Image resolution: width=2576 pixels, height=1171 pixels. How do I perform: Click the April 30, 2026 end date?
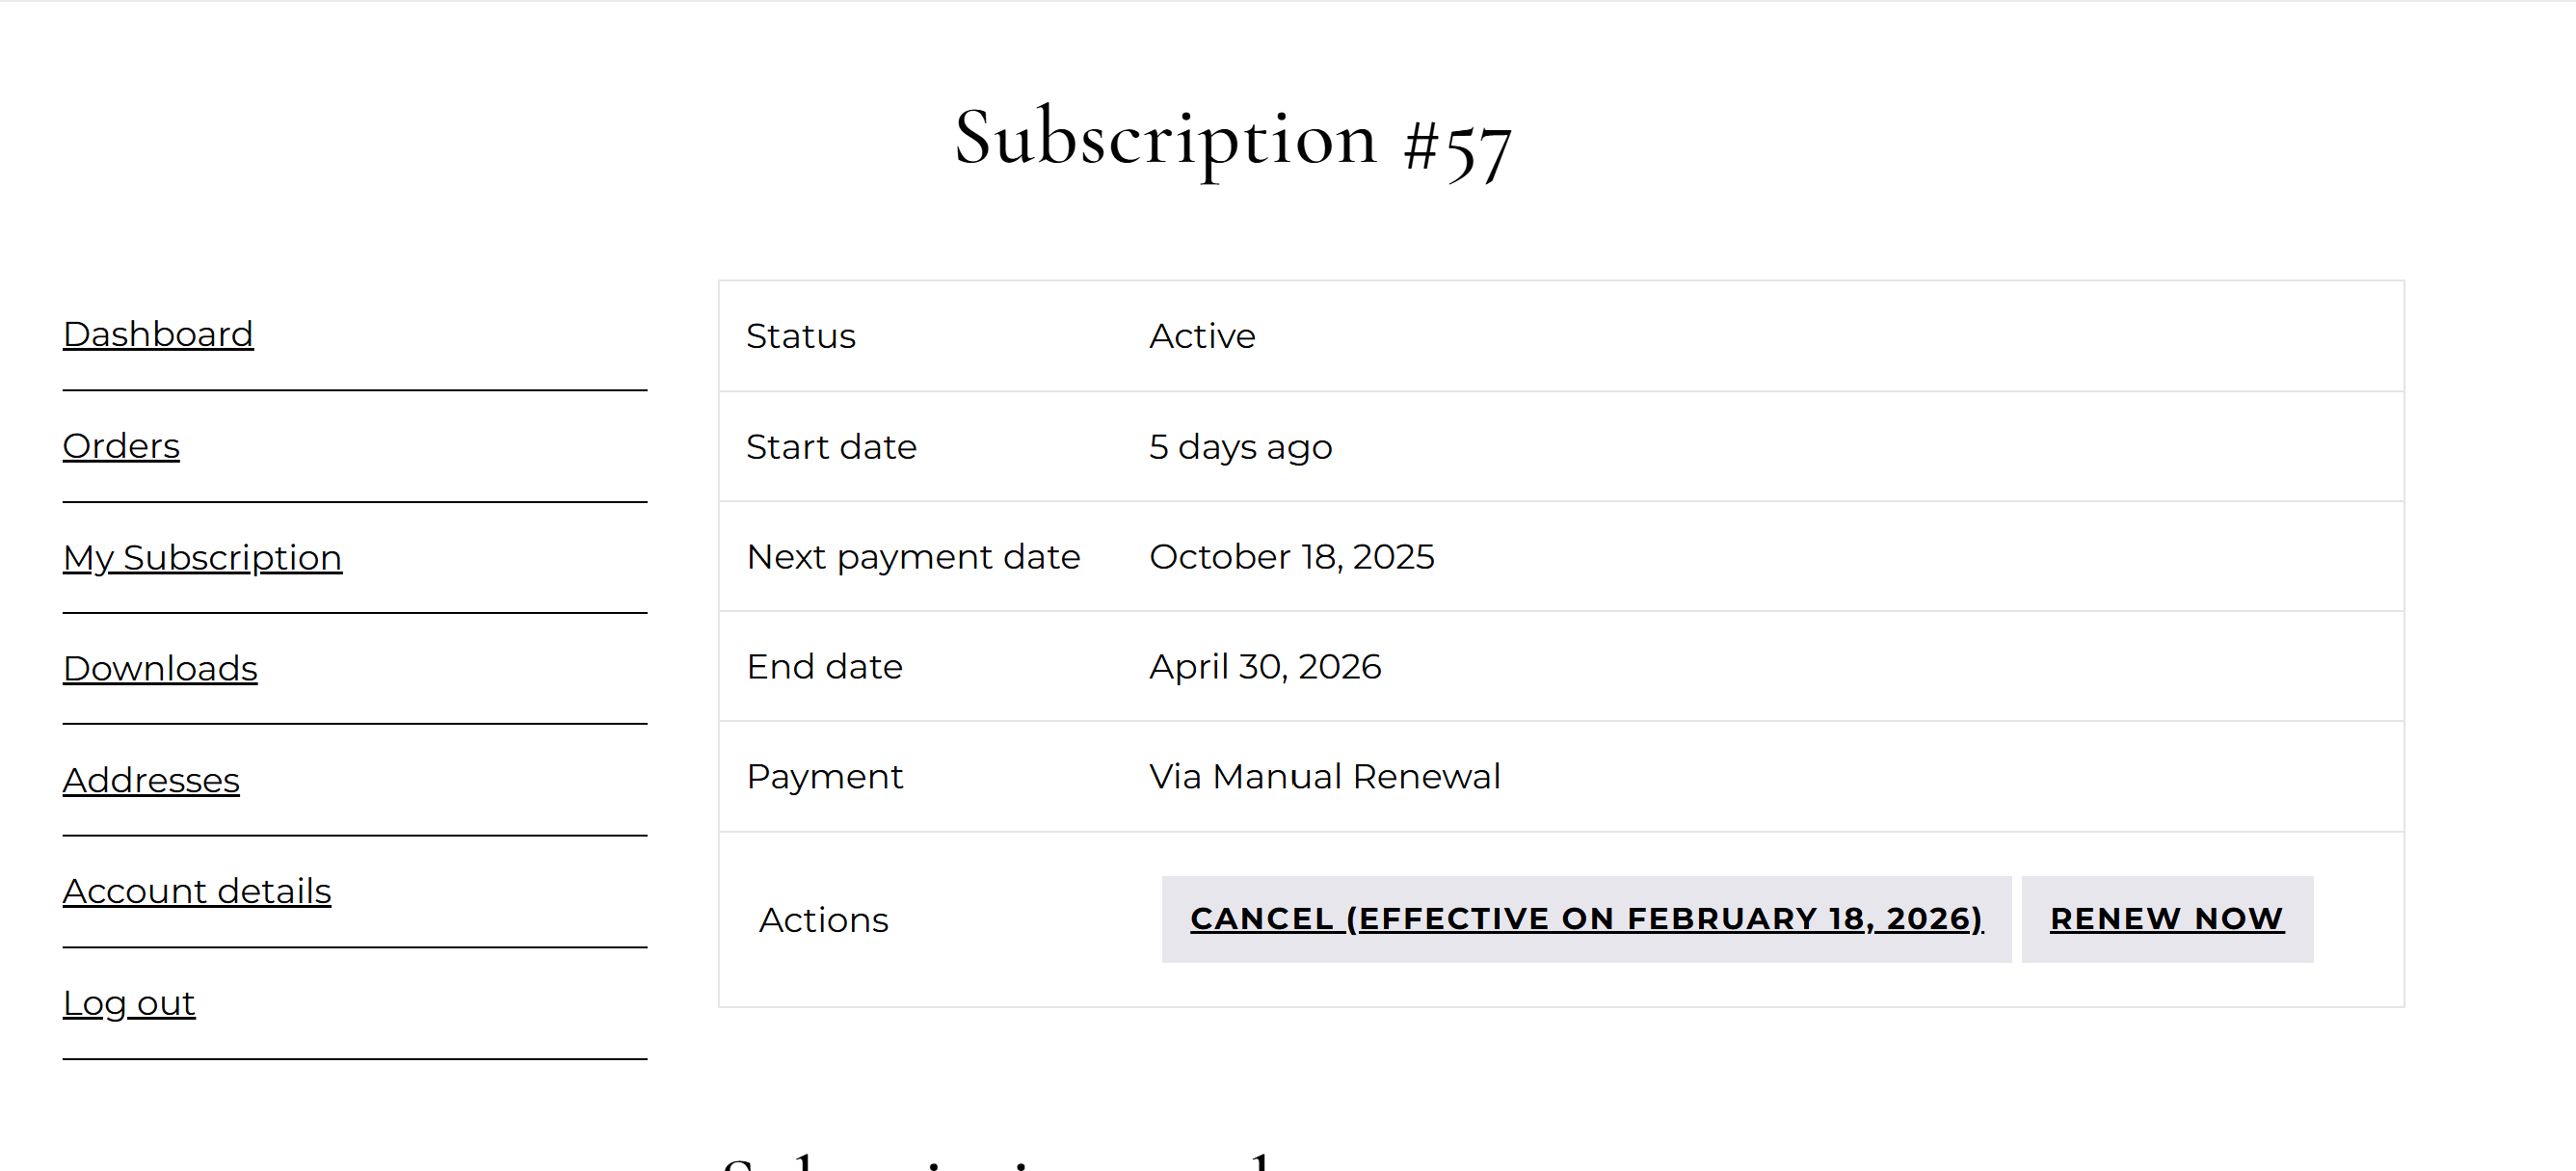(x=1265, y=667)
